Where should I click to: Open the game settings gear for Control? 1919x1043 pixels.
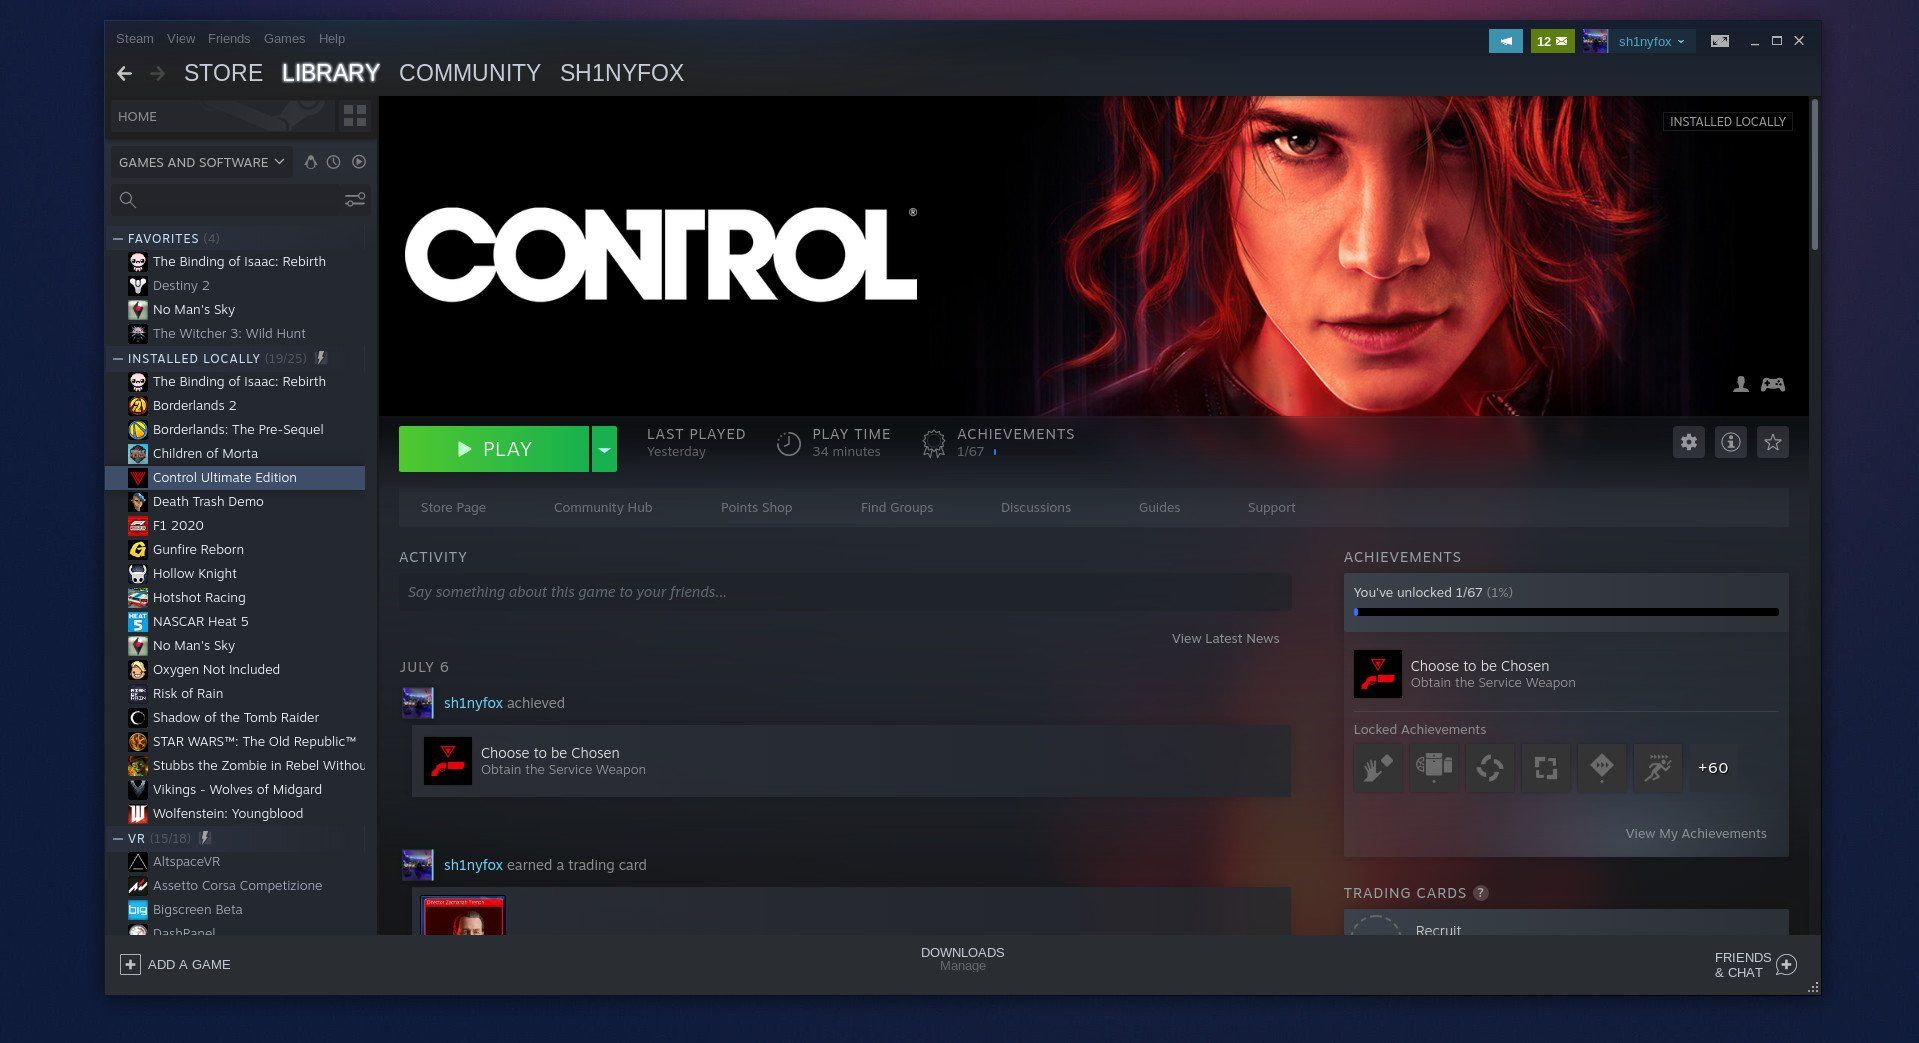pos(1688,441)
